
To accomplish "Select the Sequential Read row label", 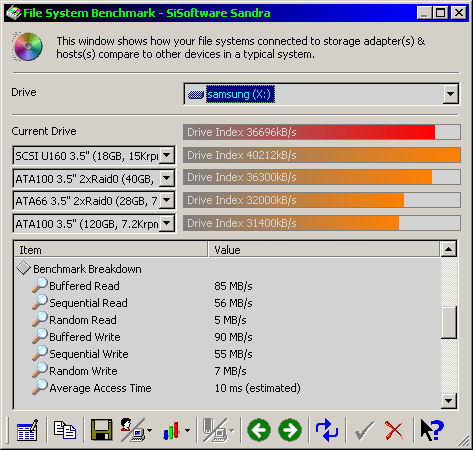I will coord(88,303).
